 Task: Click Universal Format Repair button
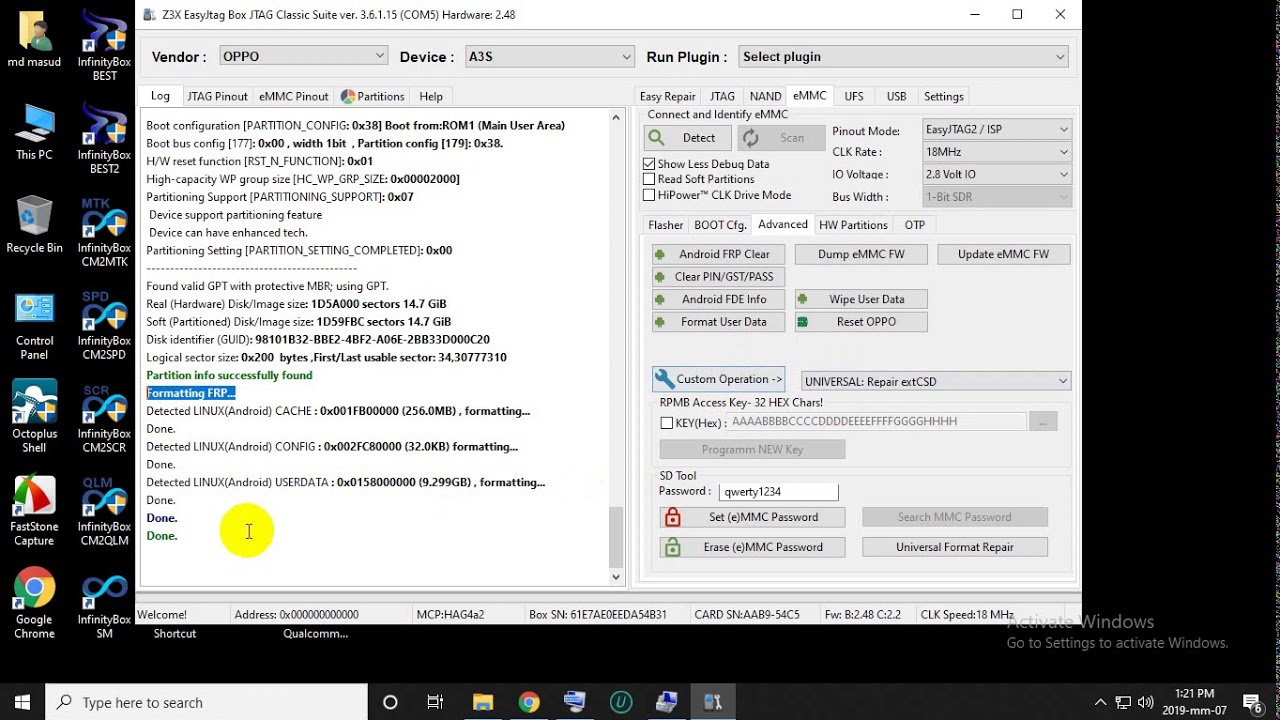(x=954, y=547)
